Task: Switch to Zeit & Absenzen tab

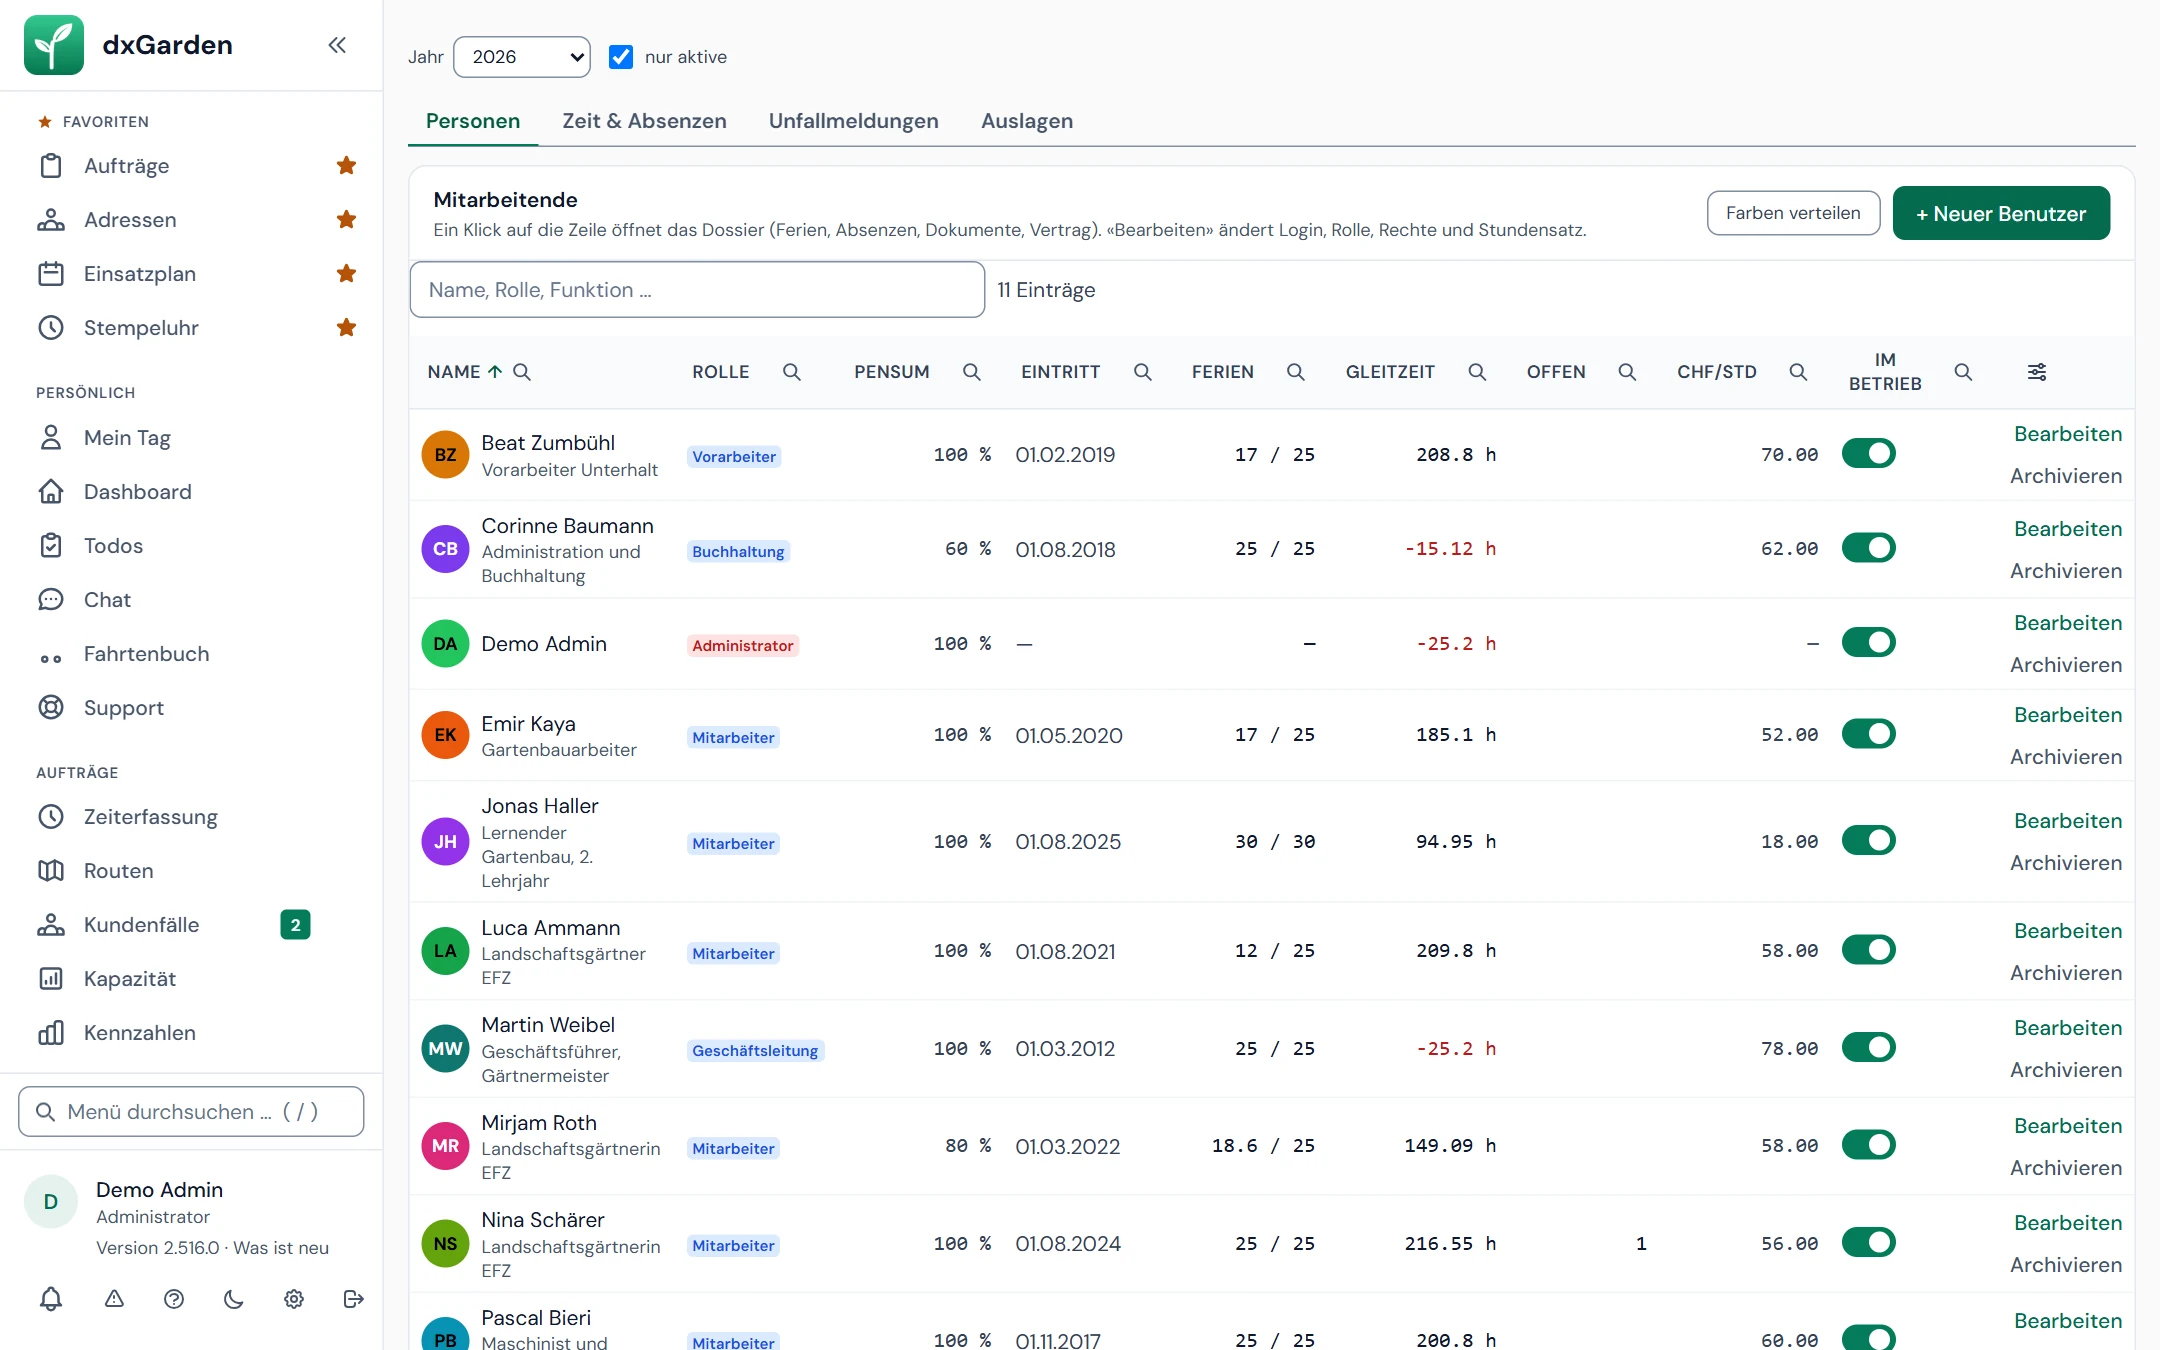Action: click(644, 121)
